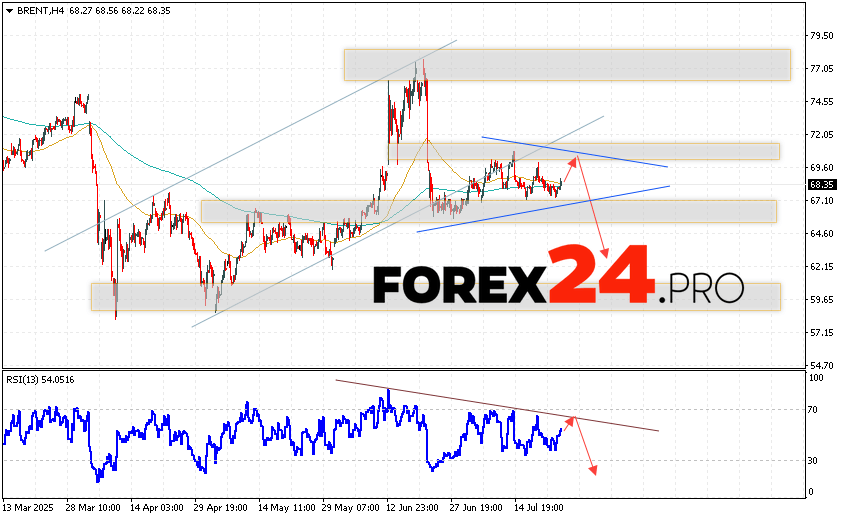
Task: Click the downward red arrowhead on price chart
Action: [604, 252]
